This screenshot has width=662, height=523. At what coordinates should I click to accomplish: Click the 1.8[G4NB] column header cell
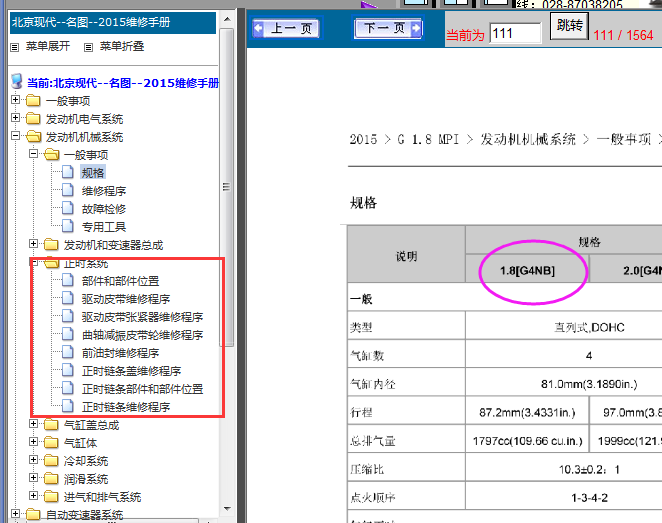pyautogui.click(x=527, y=269)
